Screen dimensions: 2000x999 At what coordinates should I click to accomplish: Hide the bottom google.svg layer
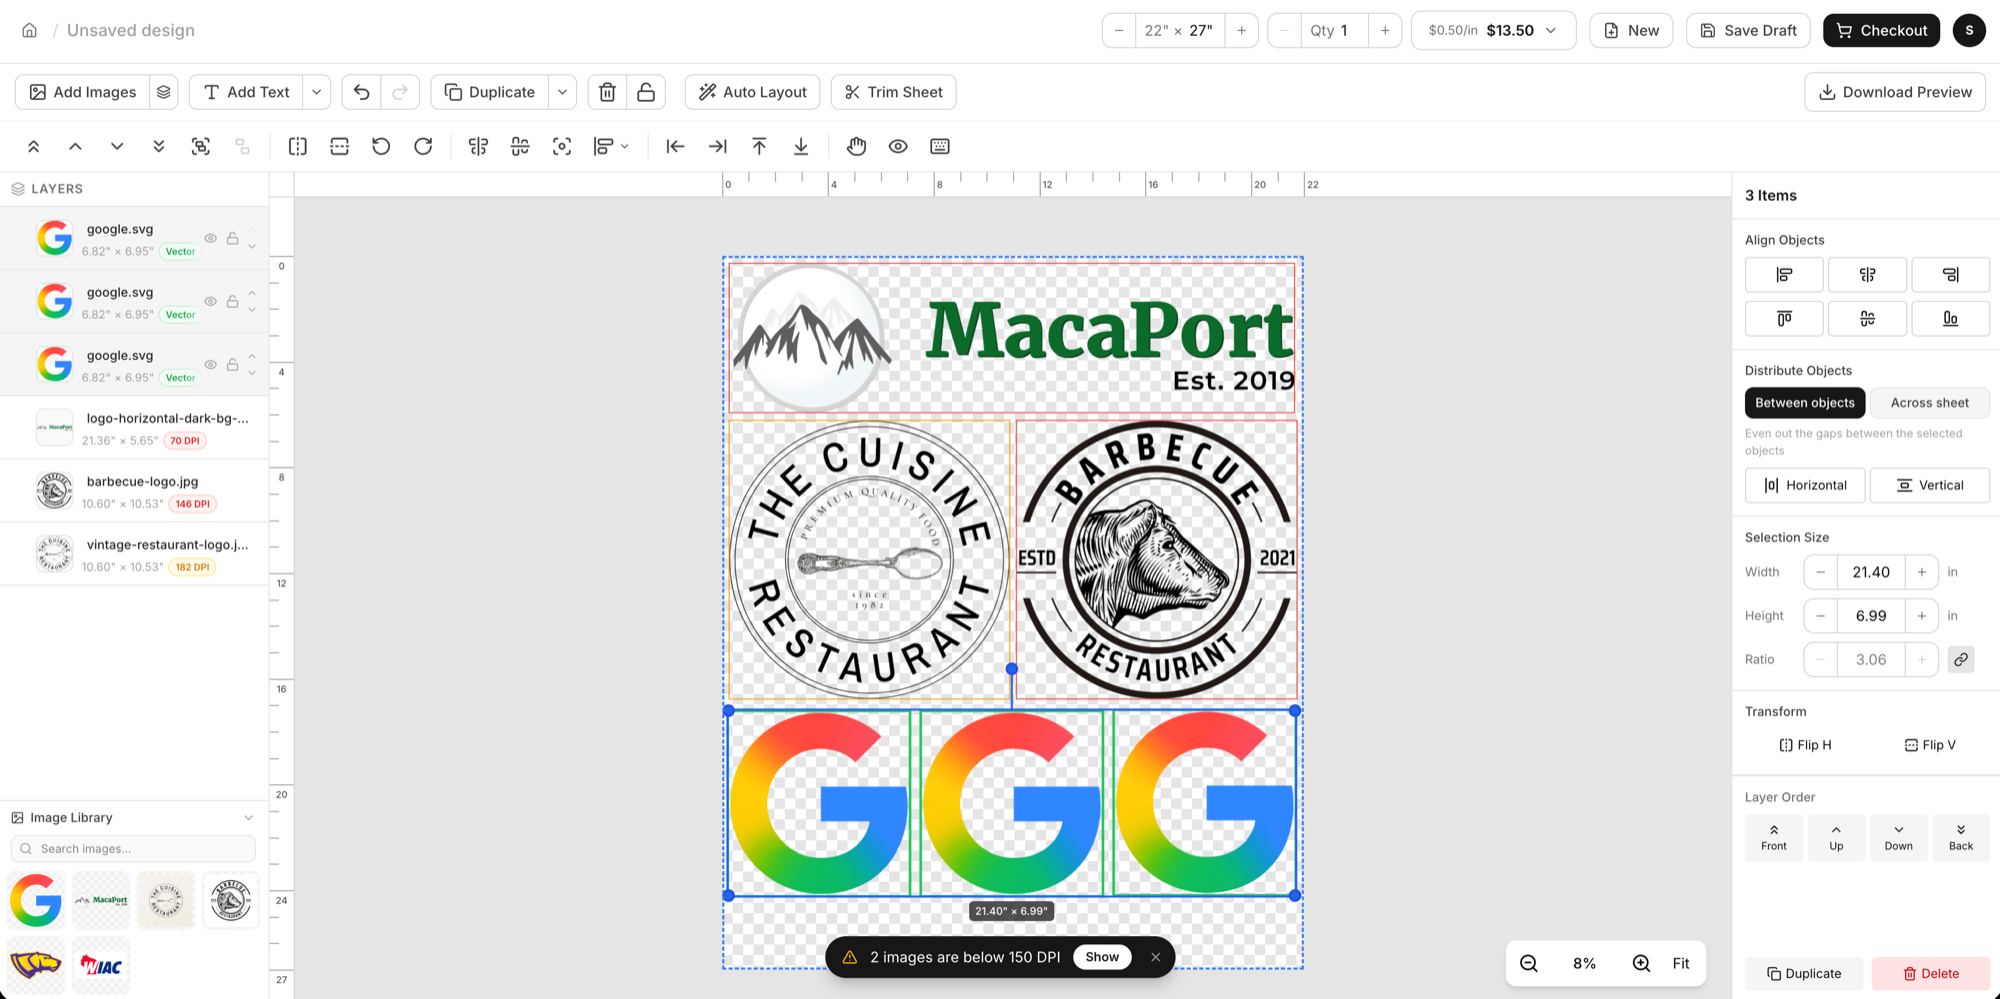(x=210, y=364)
